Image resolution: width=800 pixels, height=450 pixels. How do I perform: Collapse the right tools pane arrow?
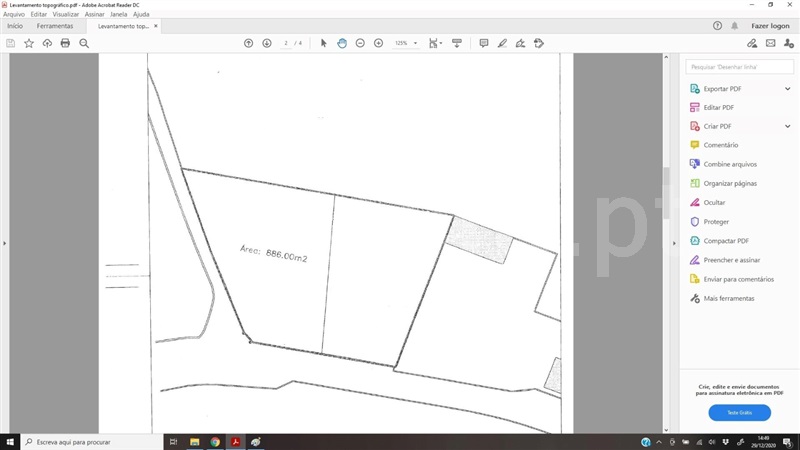tap(674, 243)
